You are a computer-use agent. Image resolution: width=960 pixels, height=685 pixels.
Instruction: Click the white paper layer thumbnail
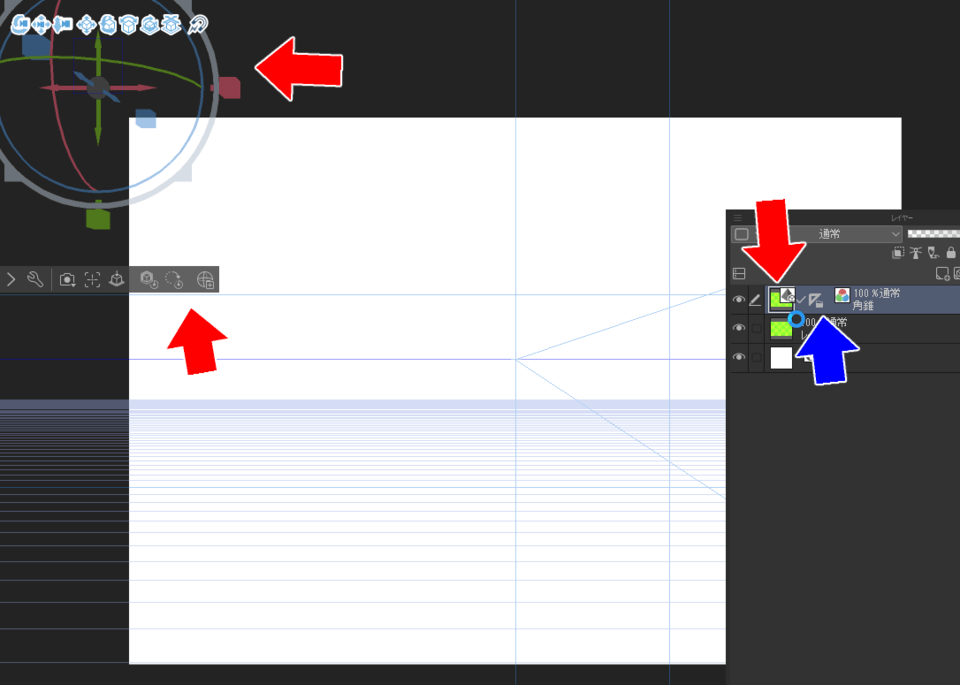click(781, 357)
